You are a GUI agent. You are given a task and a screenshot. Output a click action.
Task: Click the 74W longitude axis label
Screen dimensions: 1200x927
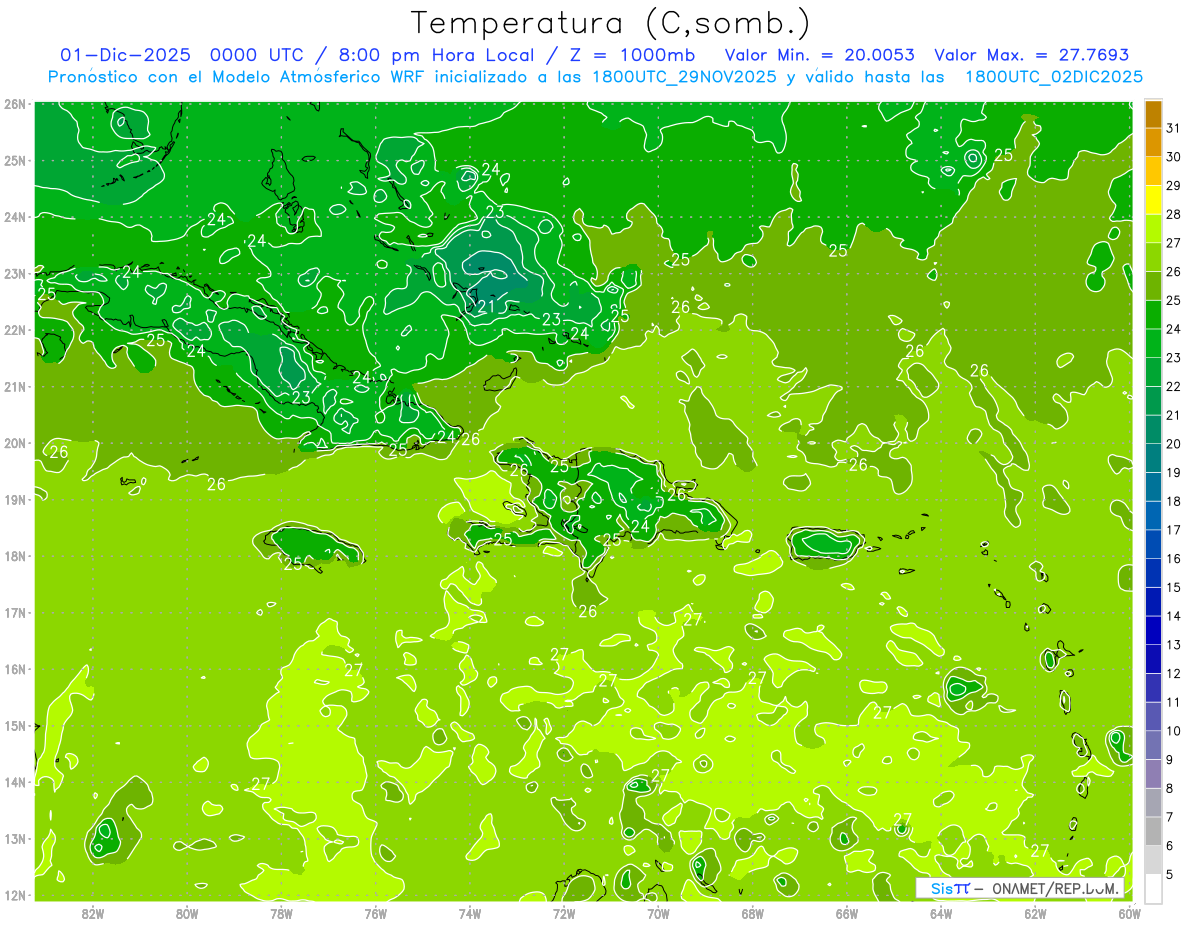point(470,913)
